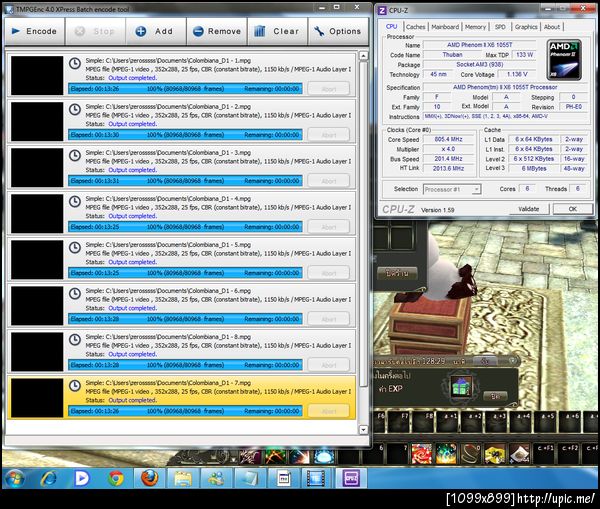The height and width of the screenshot is (509, 600).
Task: Open the Graphics tab in CPU-Z
Action: point(526,27)
